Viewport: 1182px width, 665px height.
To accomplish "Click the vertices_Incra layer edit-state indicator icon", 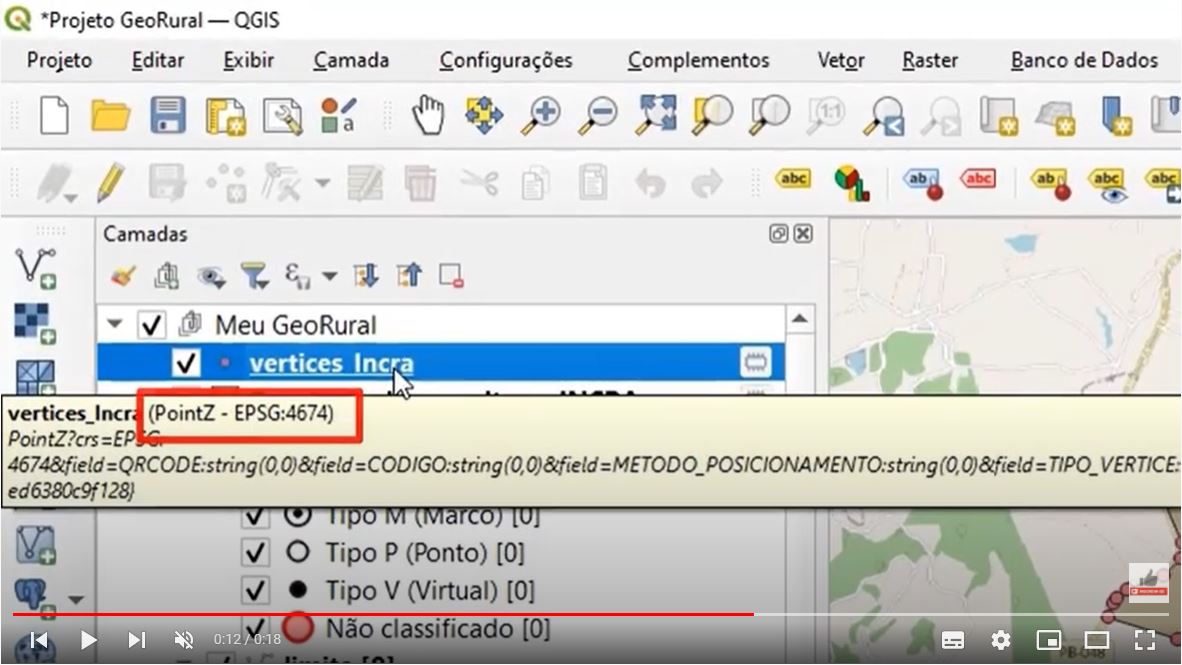I will coord(755,363).
